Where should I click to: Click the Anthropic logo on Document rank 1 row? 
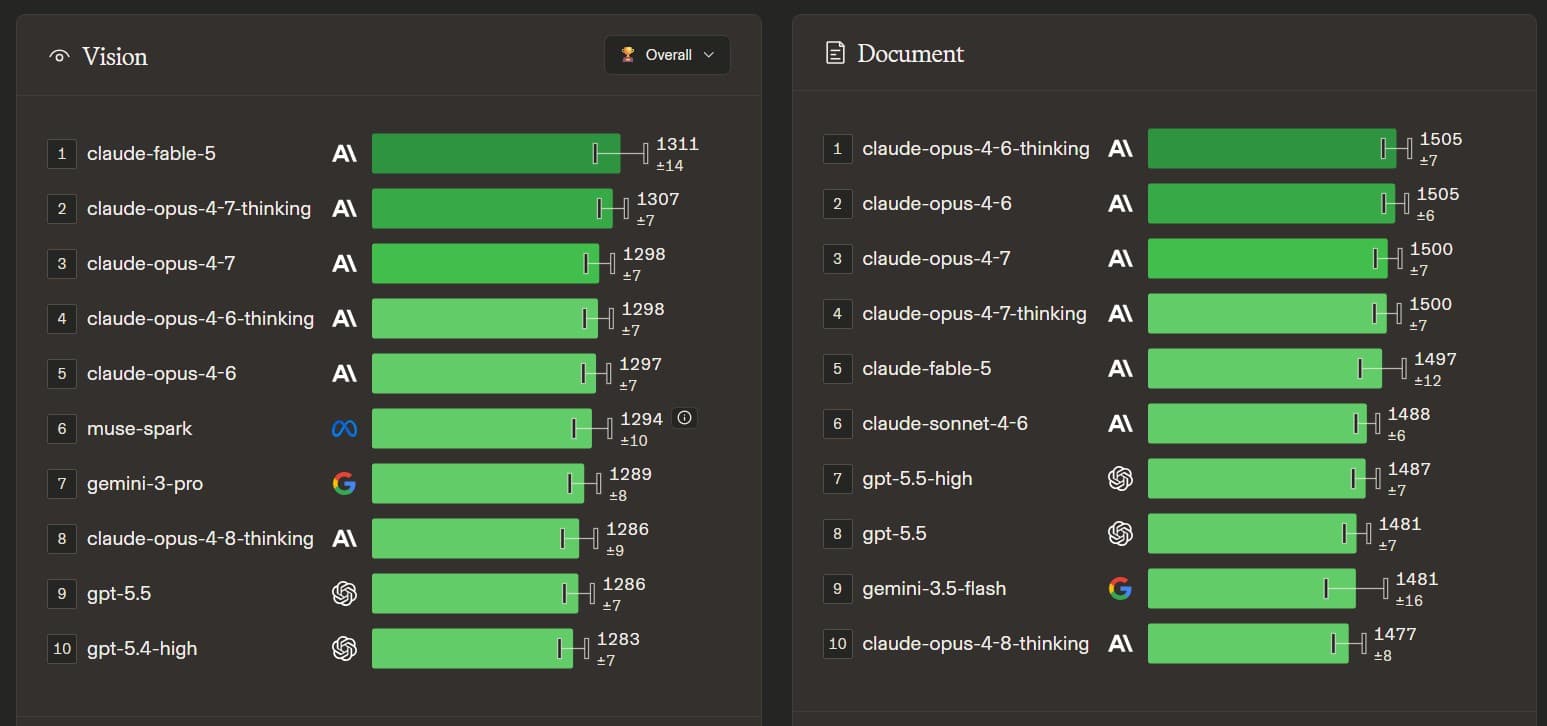(1120, 149)
